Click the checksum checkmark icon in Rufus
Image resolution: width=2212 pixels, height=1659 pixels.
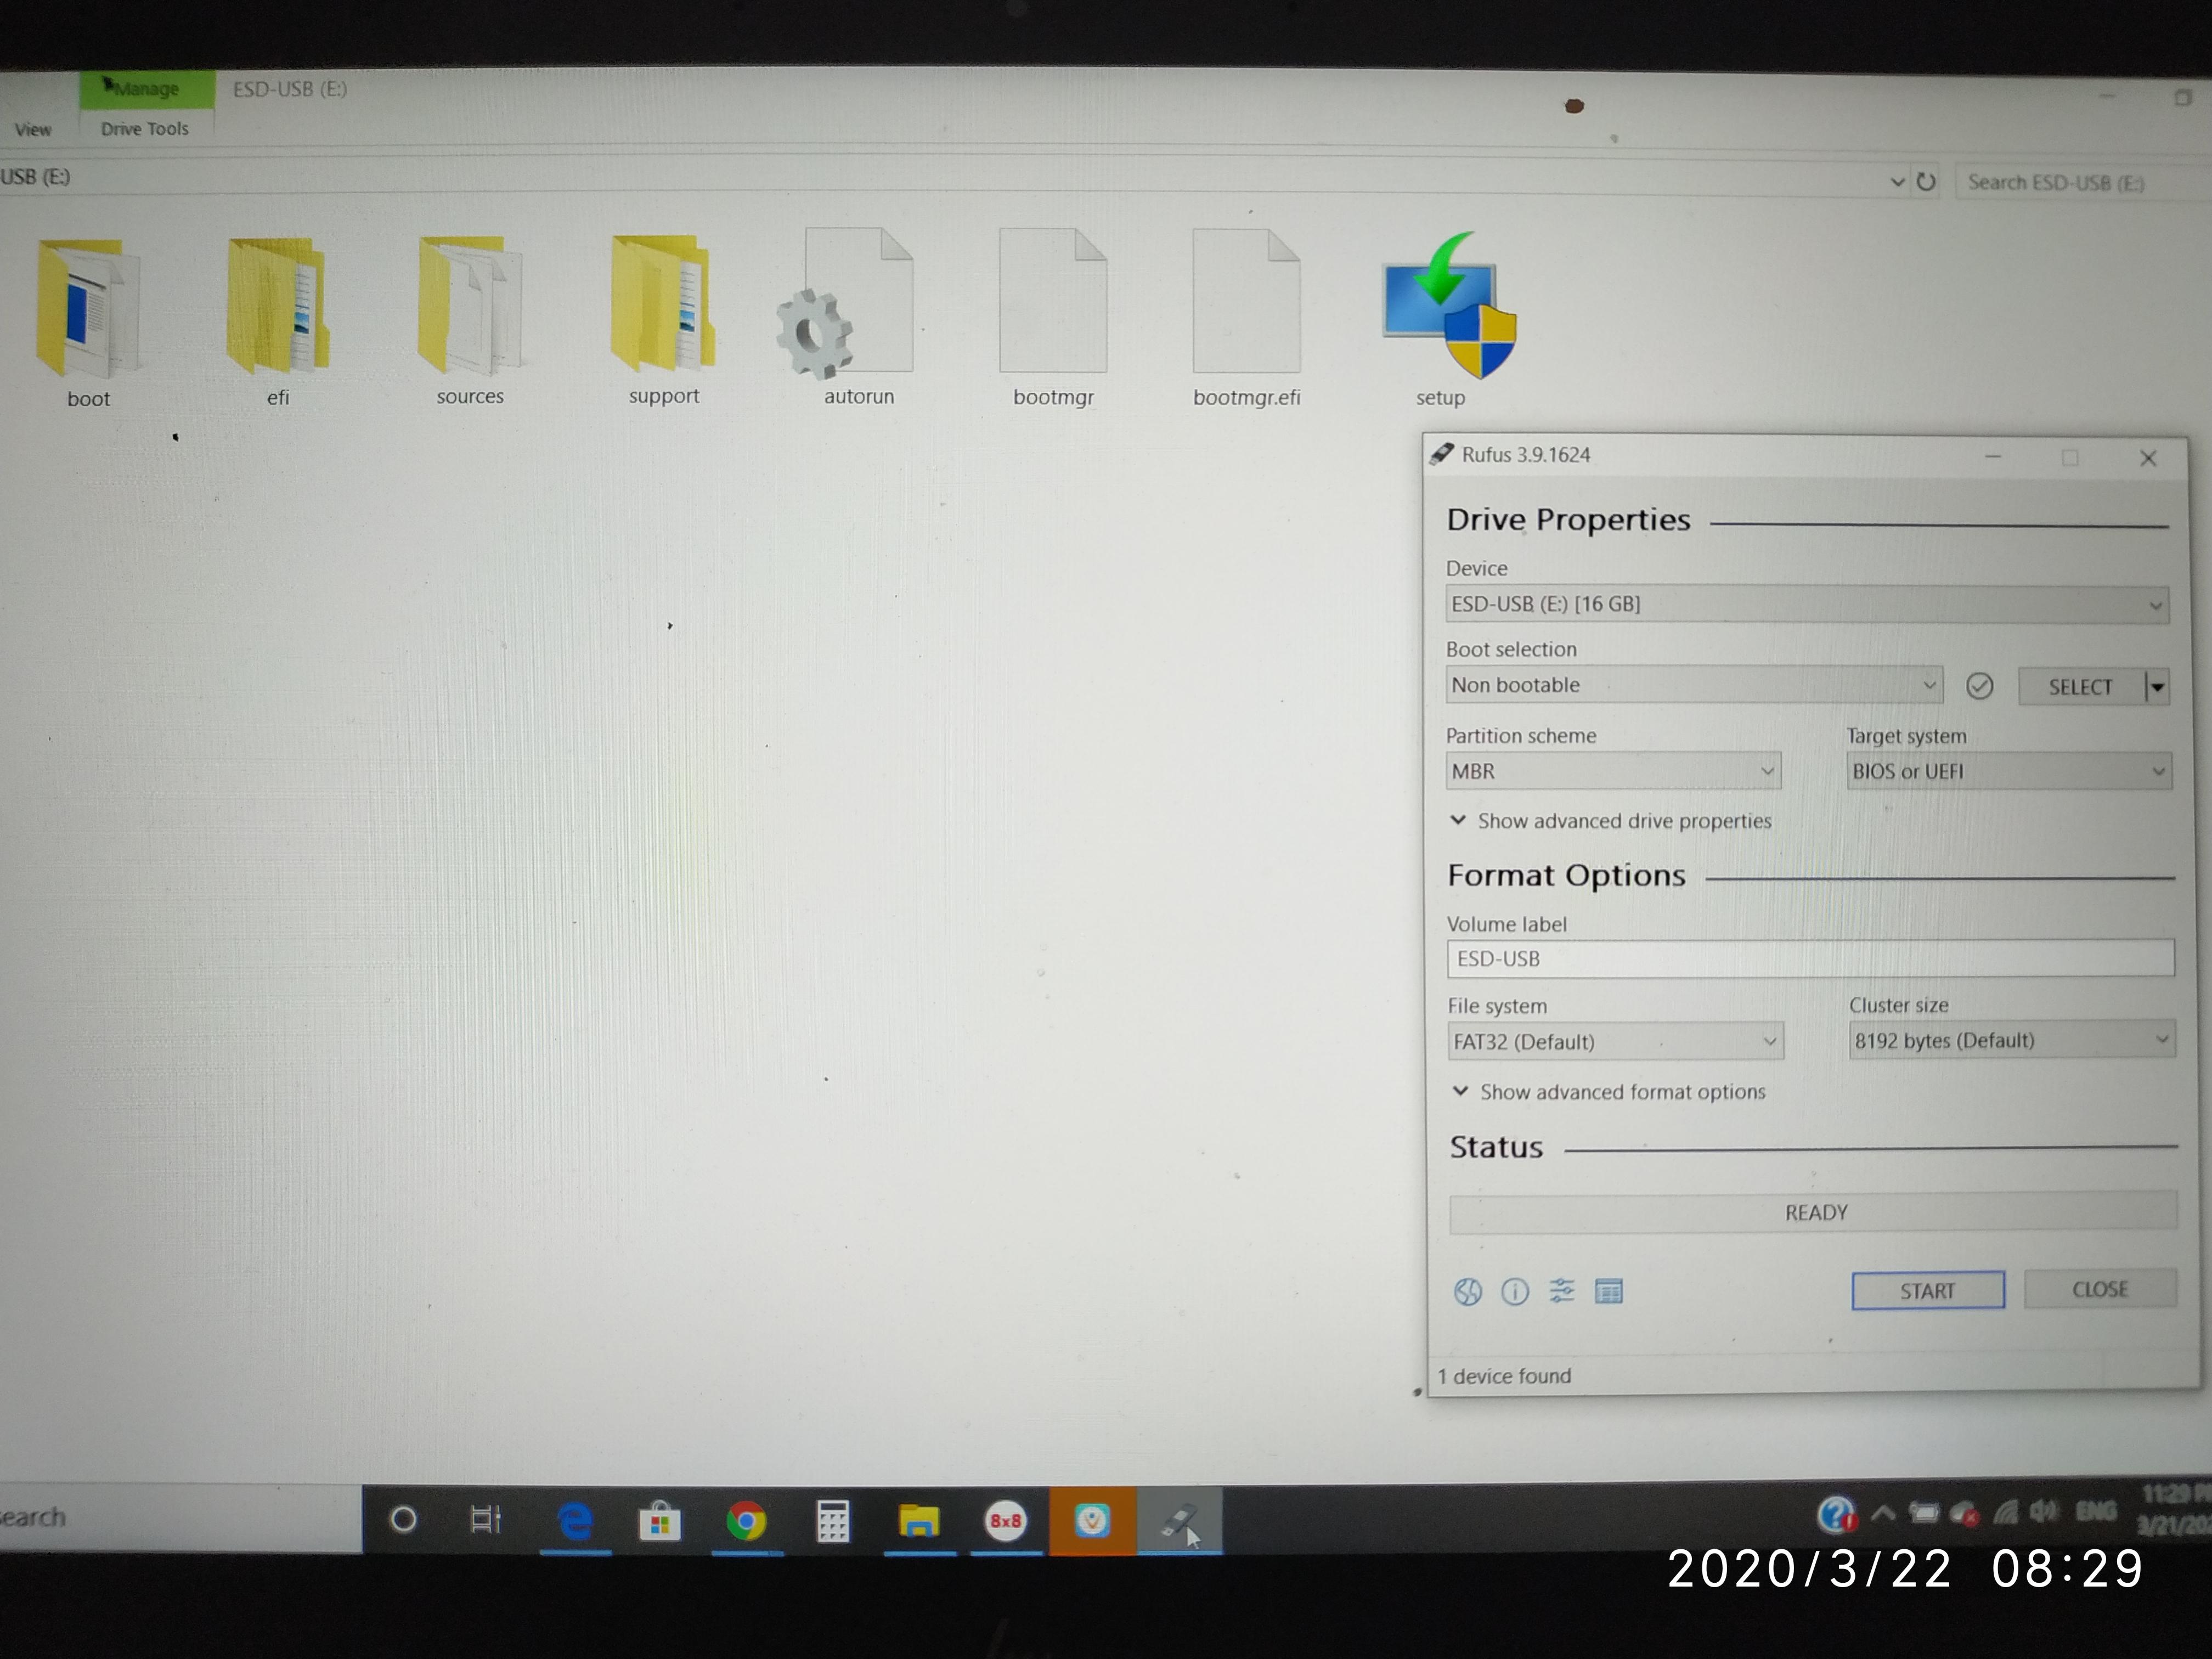point(1979,686)
